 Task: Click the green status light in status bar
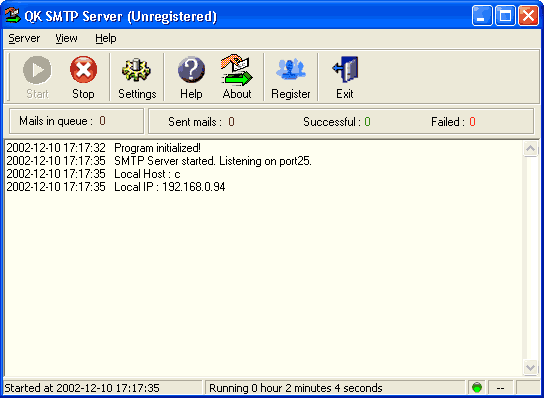point(477,387)
